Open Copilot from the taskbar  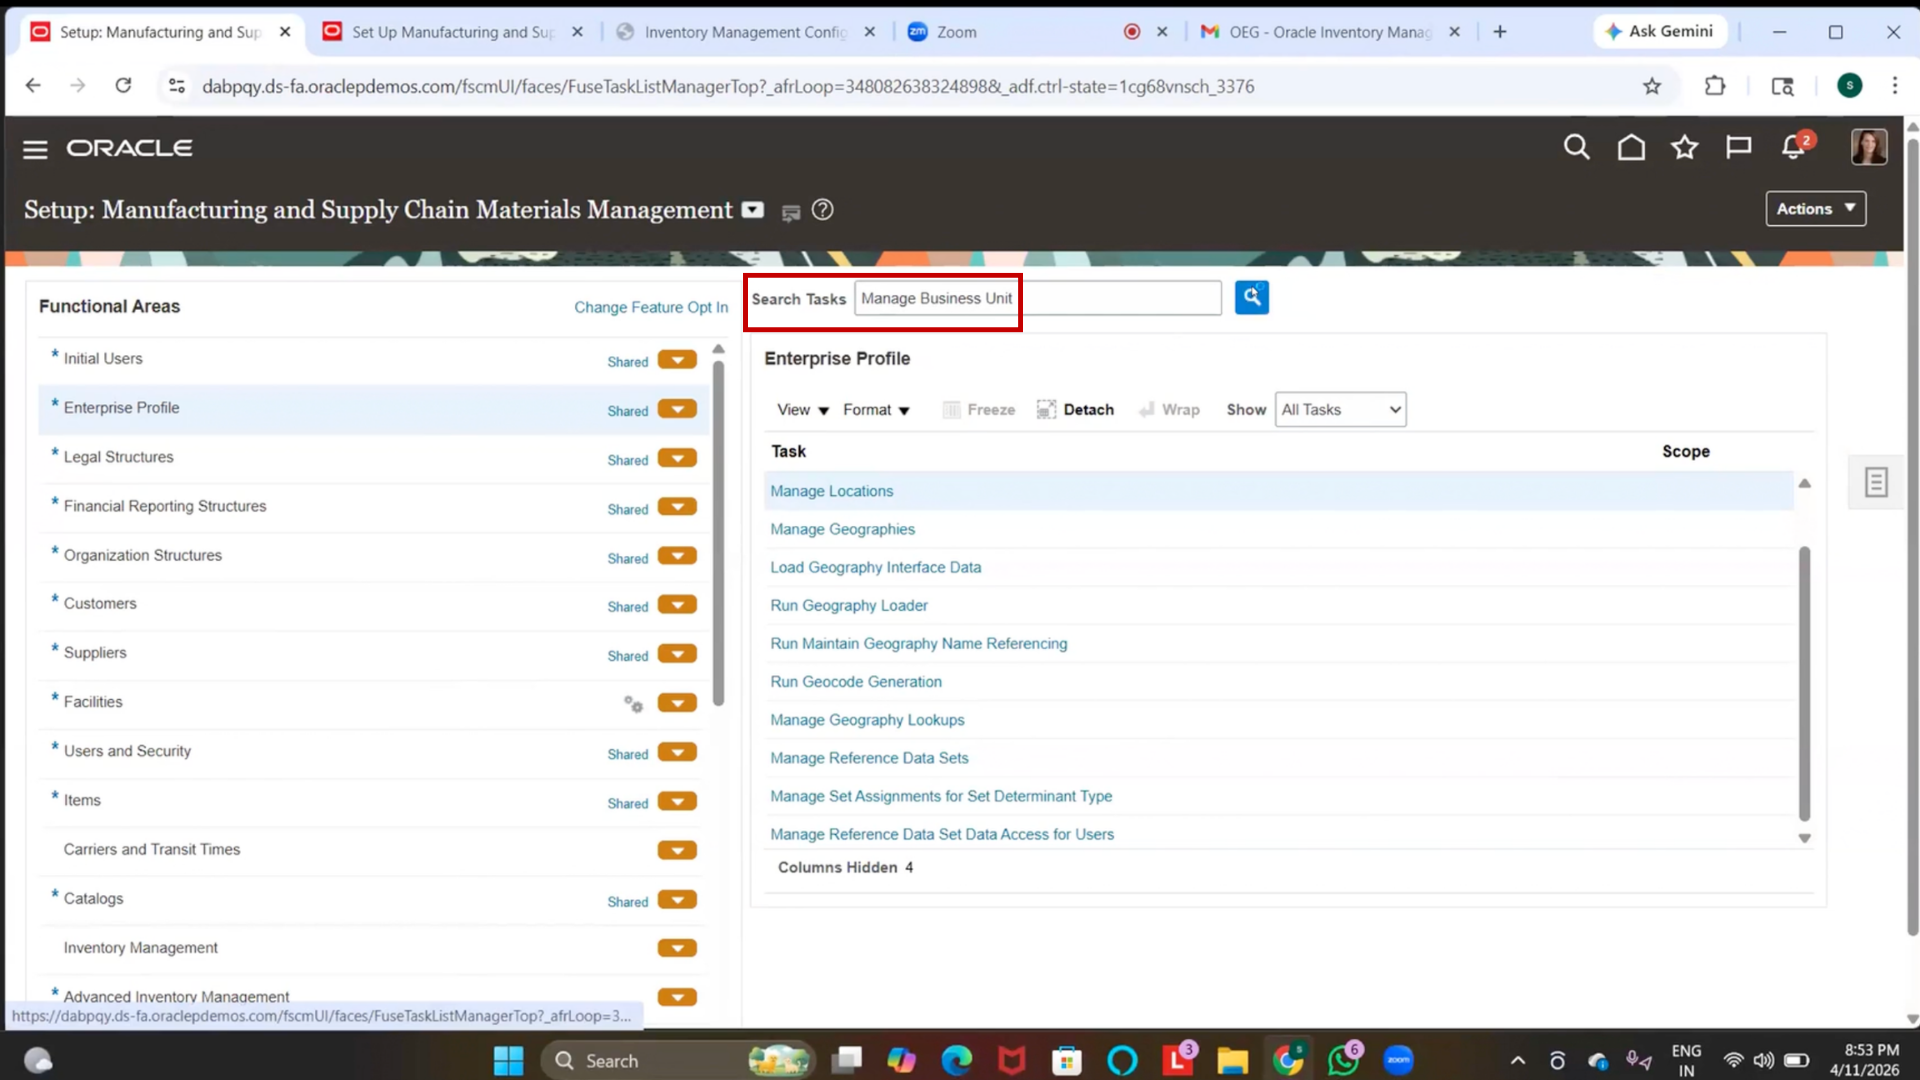tap(901, 1060)
